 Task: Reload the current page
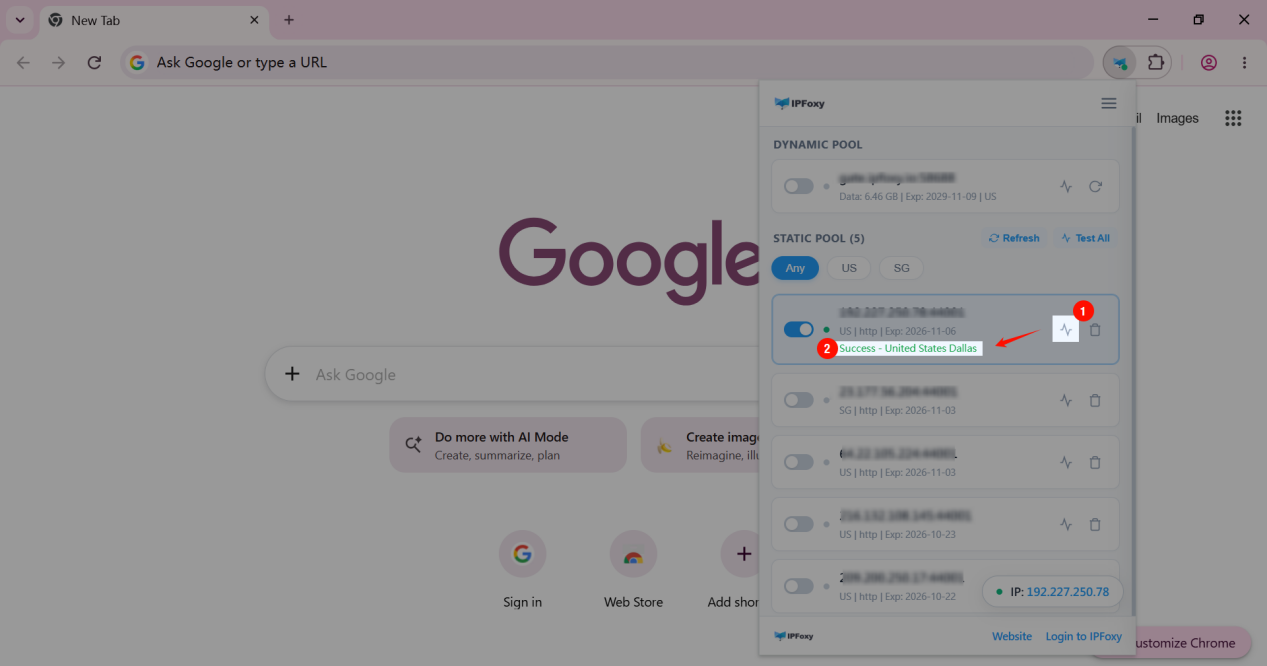pos(94,63)
